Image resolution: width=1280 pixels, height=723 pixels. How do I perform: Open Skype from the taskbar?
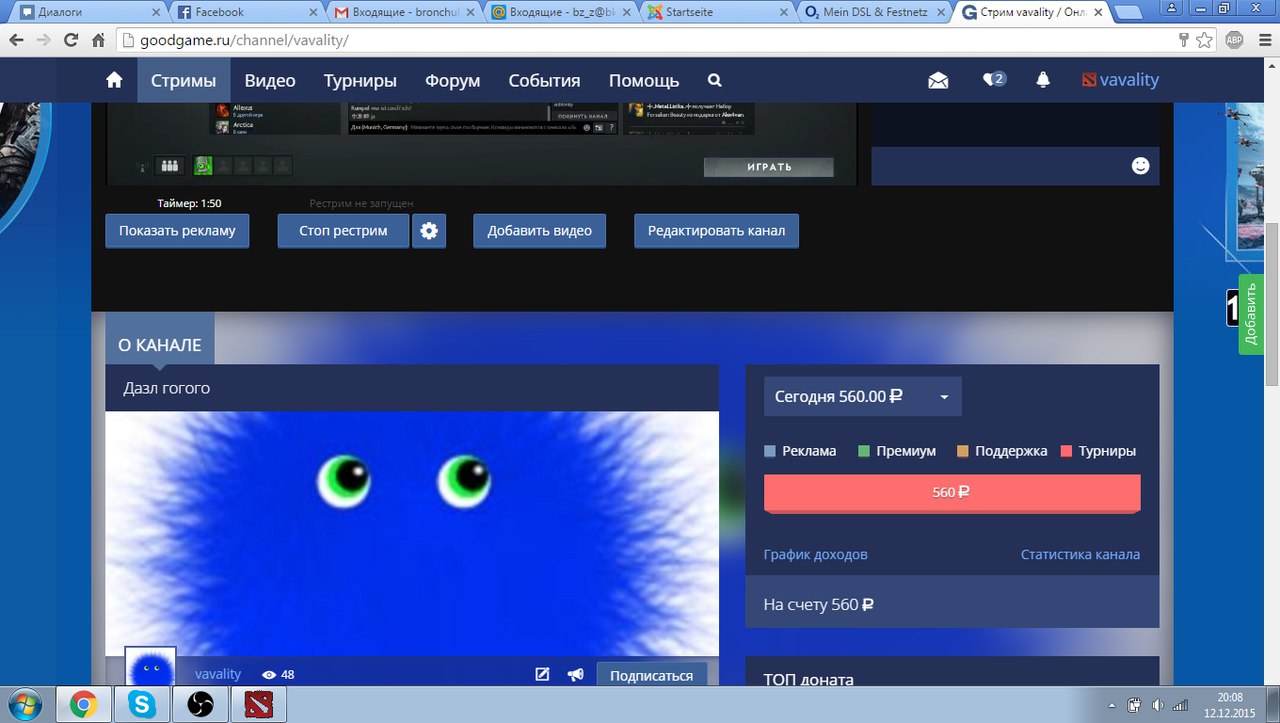tap(141, 705)
